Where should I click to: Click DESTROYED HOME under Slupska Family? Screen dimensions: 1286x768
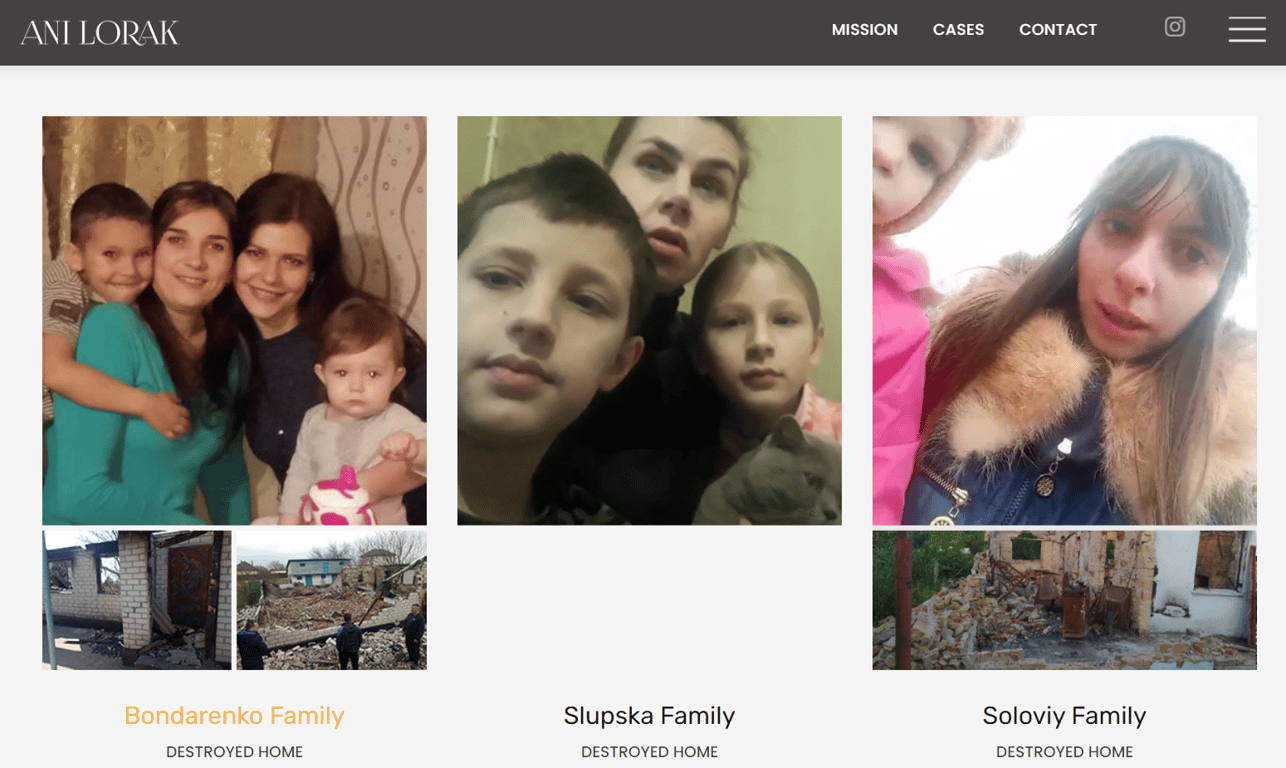[x=649, y=752]
